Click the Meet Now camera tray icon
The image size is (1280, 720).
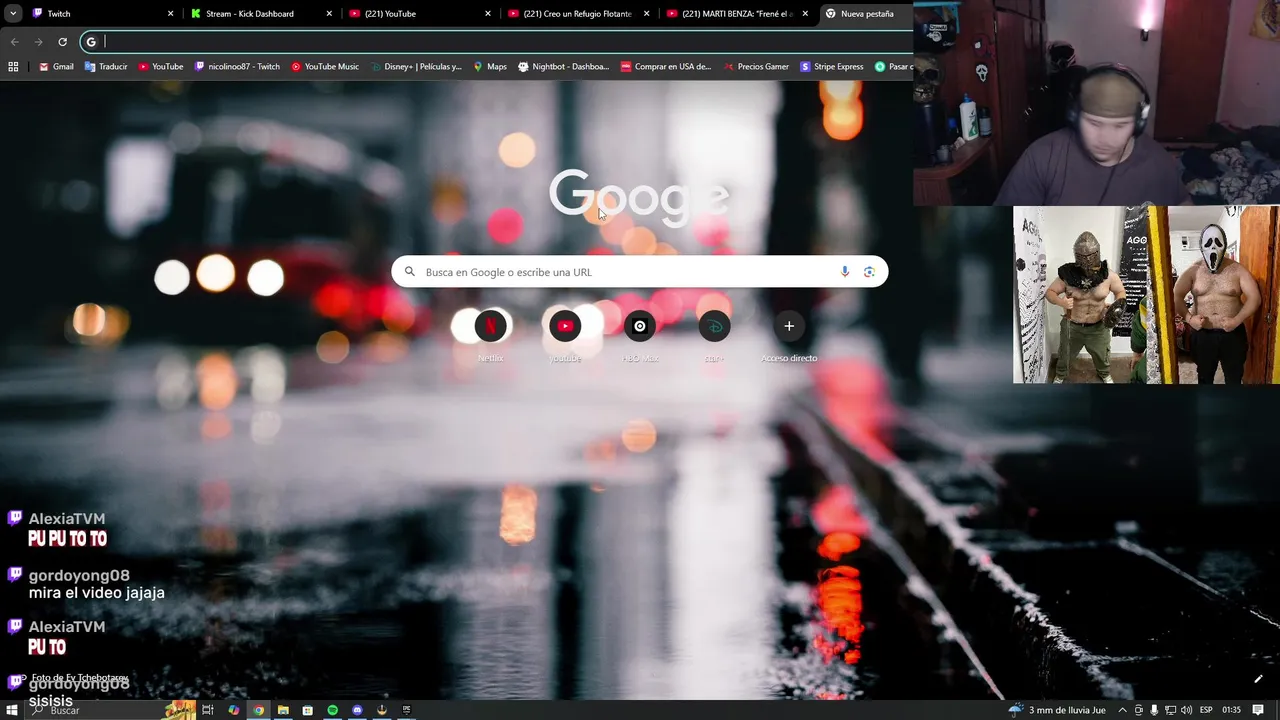(1138, 710)
